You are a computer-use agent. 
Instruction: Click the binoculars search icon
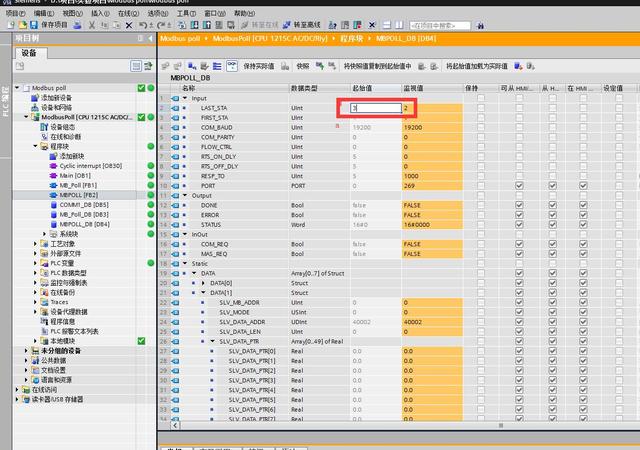click(x=480, y=25)
